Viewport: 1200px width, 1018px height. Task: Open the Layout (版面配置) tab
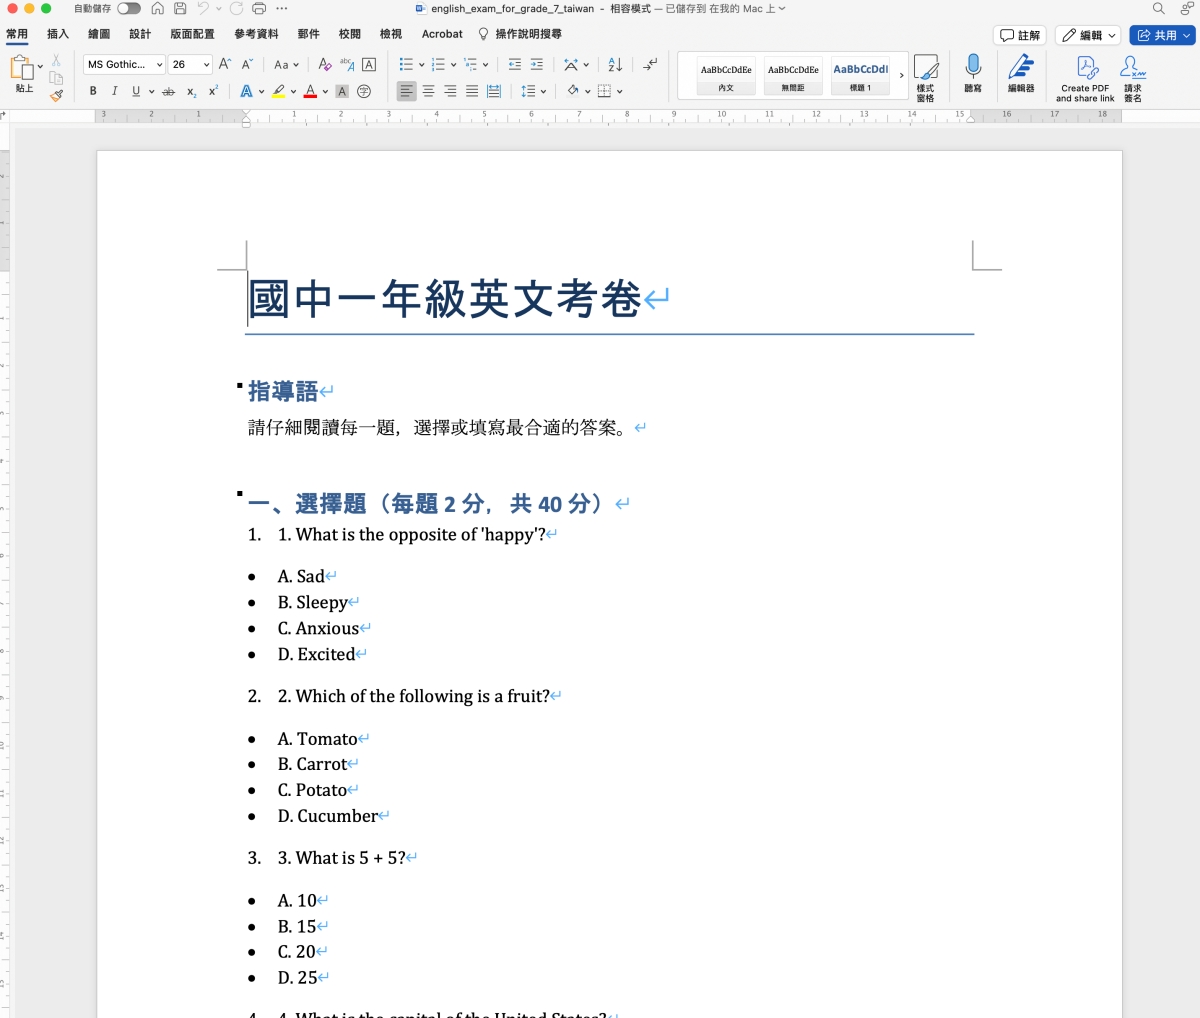pyautogui.click(x=192, y=34)
